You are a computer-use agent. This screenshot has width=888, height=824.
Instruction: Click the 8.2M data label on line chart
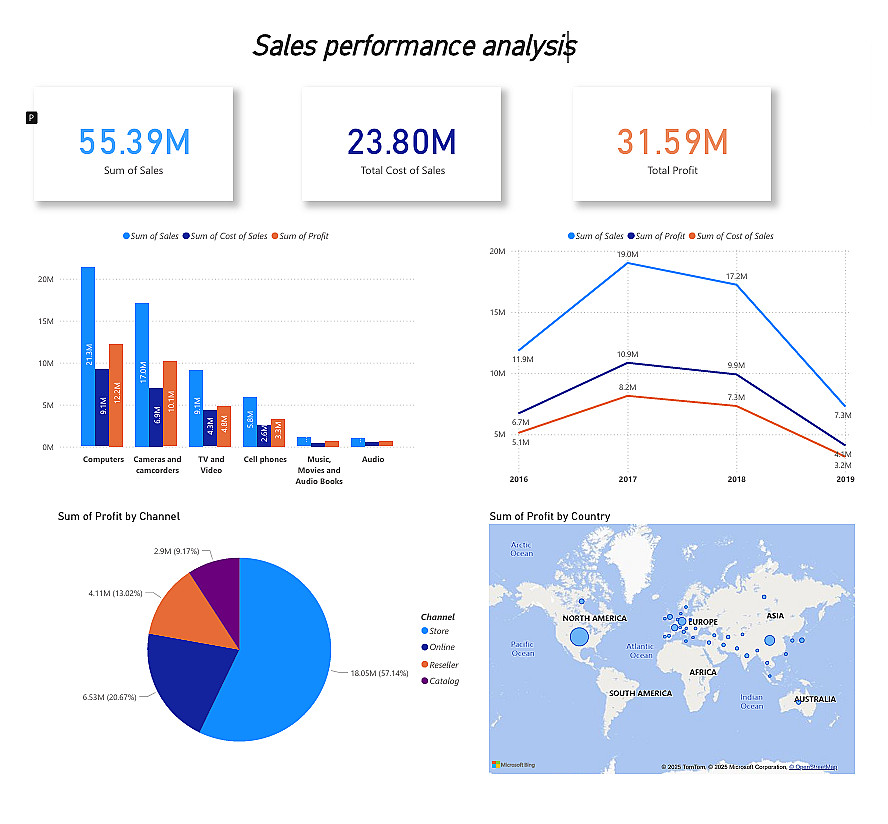627,387
